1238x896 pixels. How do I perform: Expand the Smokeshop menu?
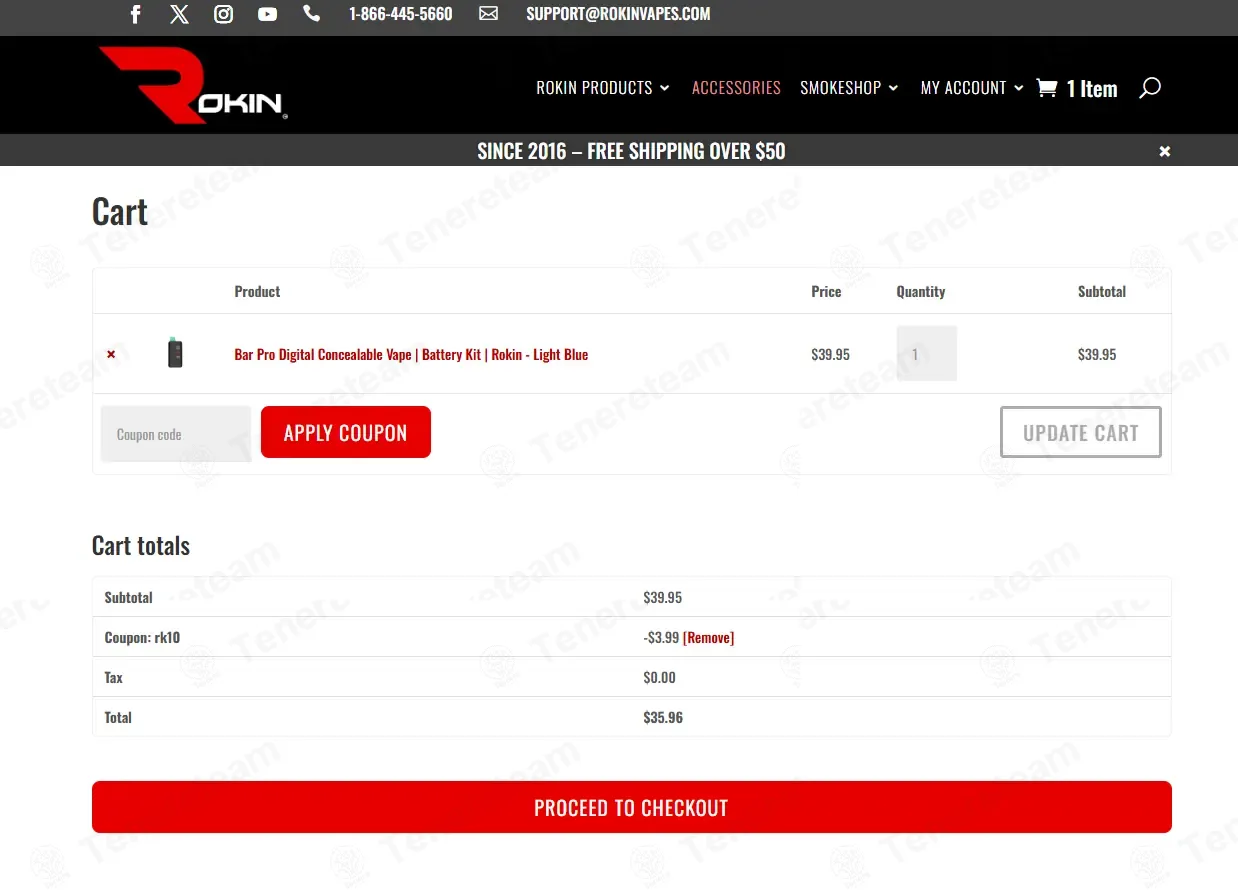(x=849, y=88)
